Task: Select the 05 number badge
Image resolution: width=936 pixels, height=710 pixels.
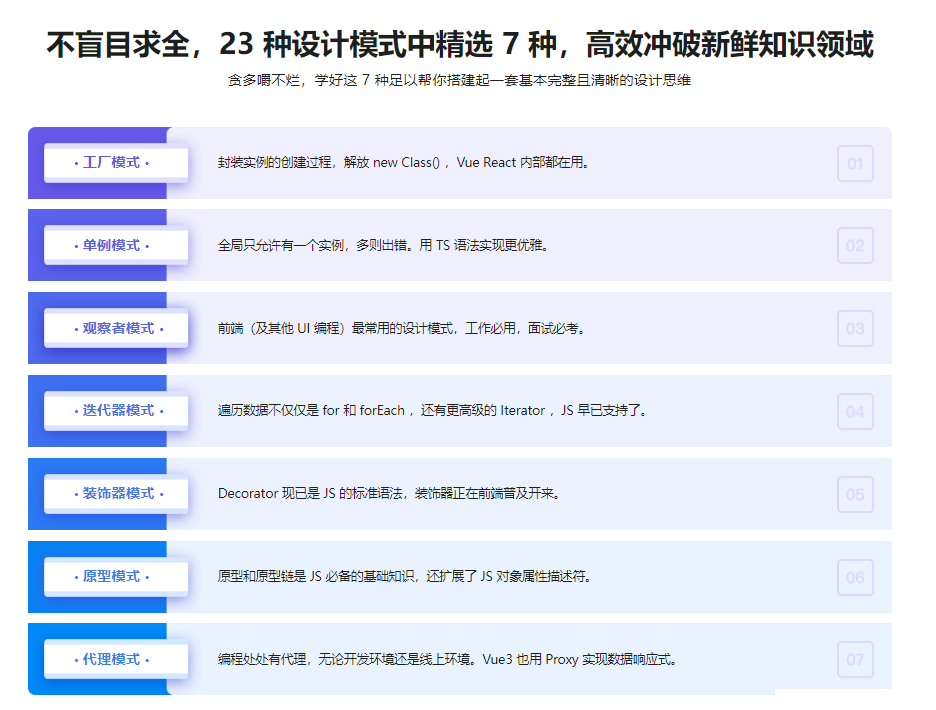Action: coord(855,494)
